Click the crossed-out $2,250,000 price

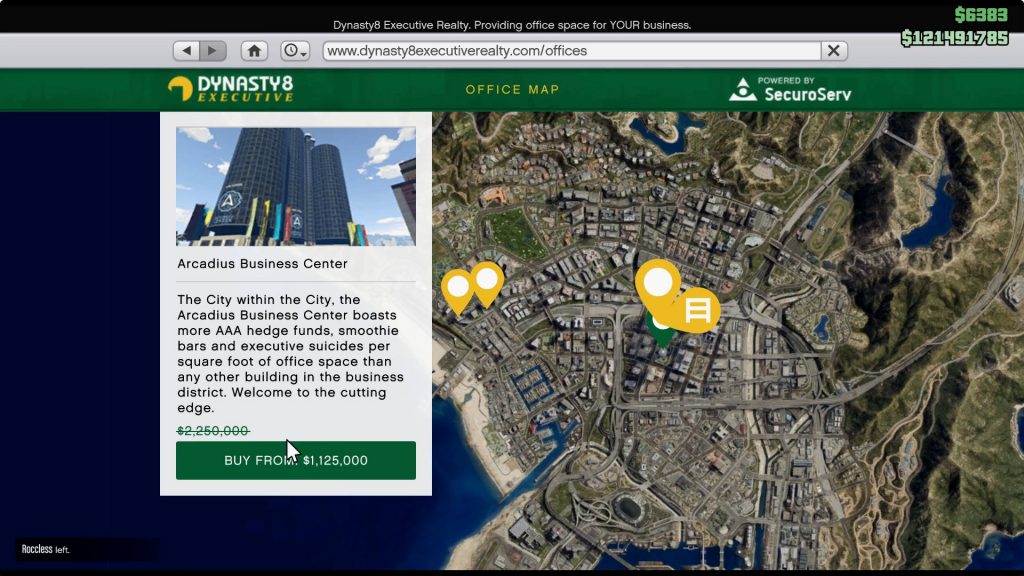(x=213, y=431)
